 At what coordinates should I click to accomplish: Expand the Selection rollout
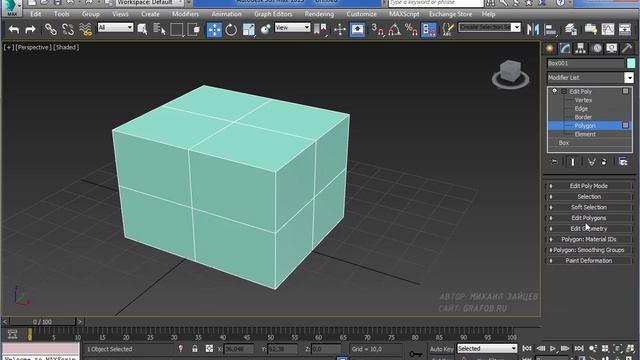589,197
